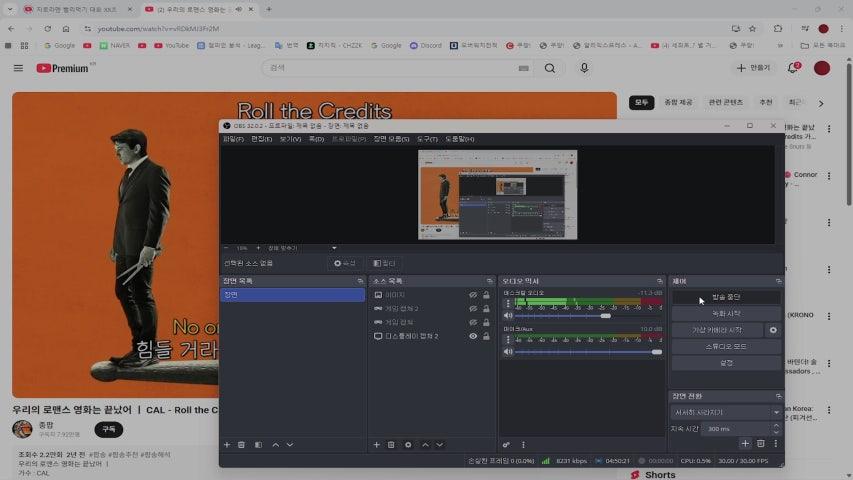Open the virtual camera settings gear
The image size is (853, 480).
[772, 330]
